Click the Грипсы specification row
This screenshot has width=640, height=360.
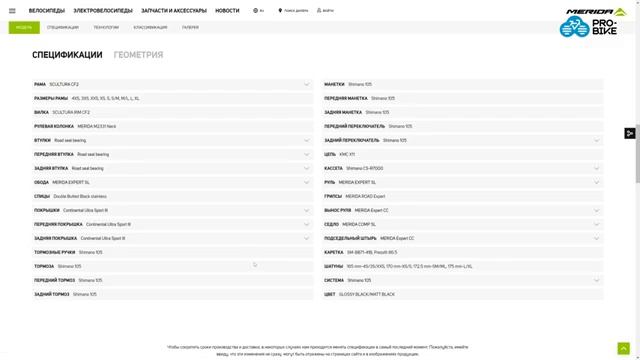[x=462, y=196]
